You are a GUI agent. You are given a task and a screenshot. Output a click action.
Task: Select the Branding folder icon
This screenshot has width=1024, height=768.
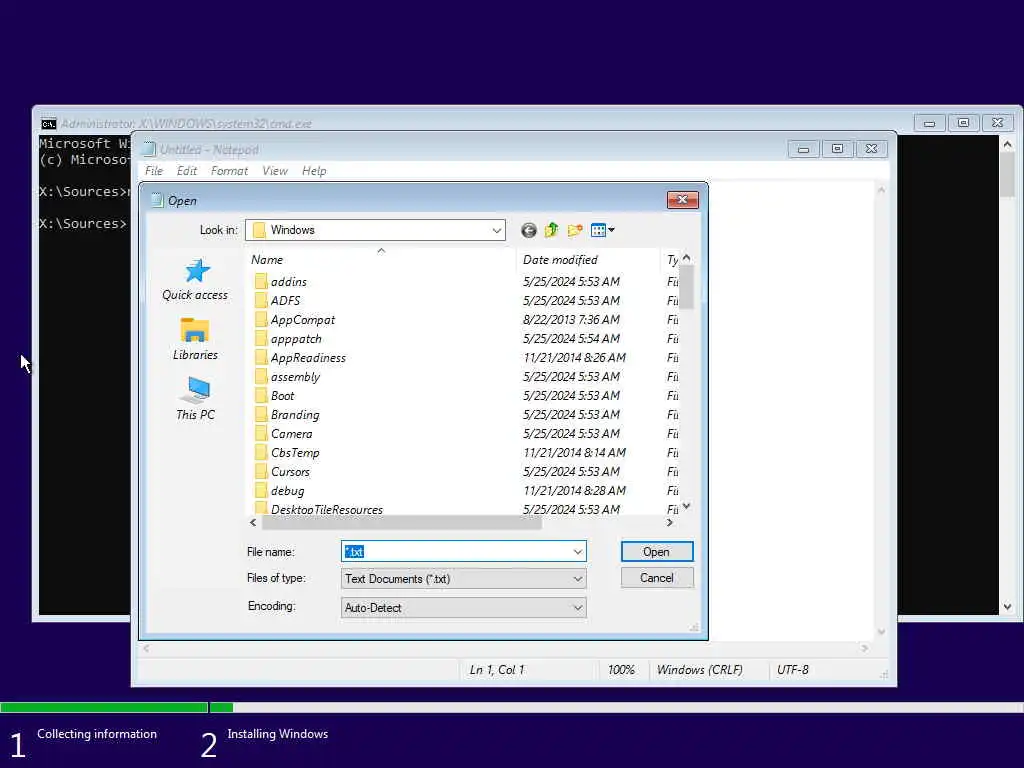pyautogui.click(x=261, y=414)
